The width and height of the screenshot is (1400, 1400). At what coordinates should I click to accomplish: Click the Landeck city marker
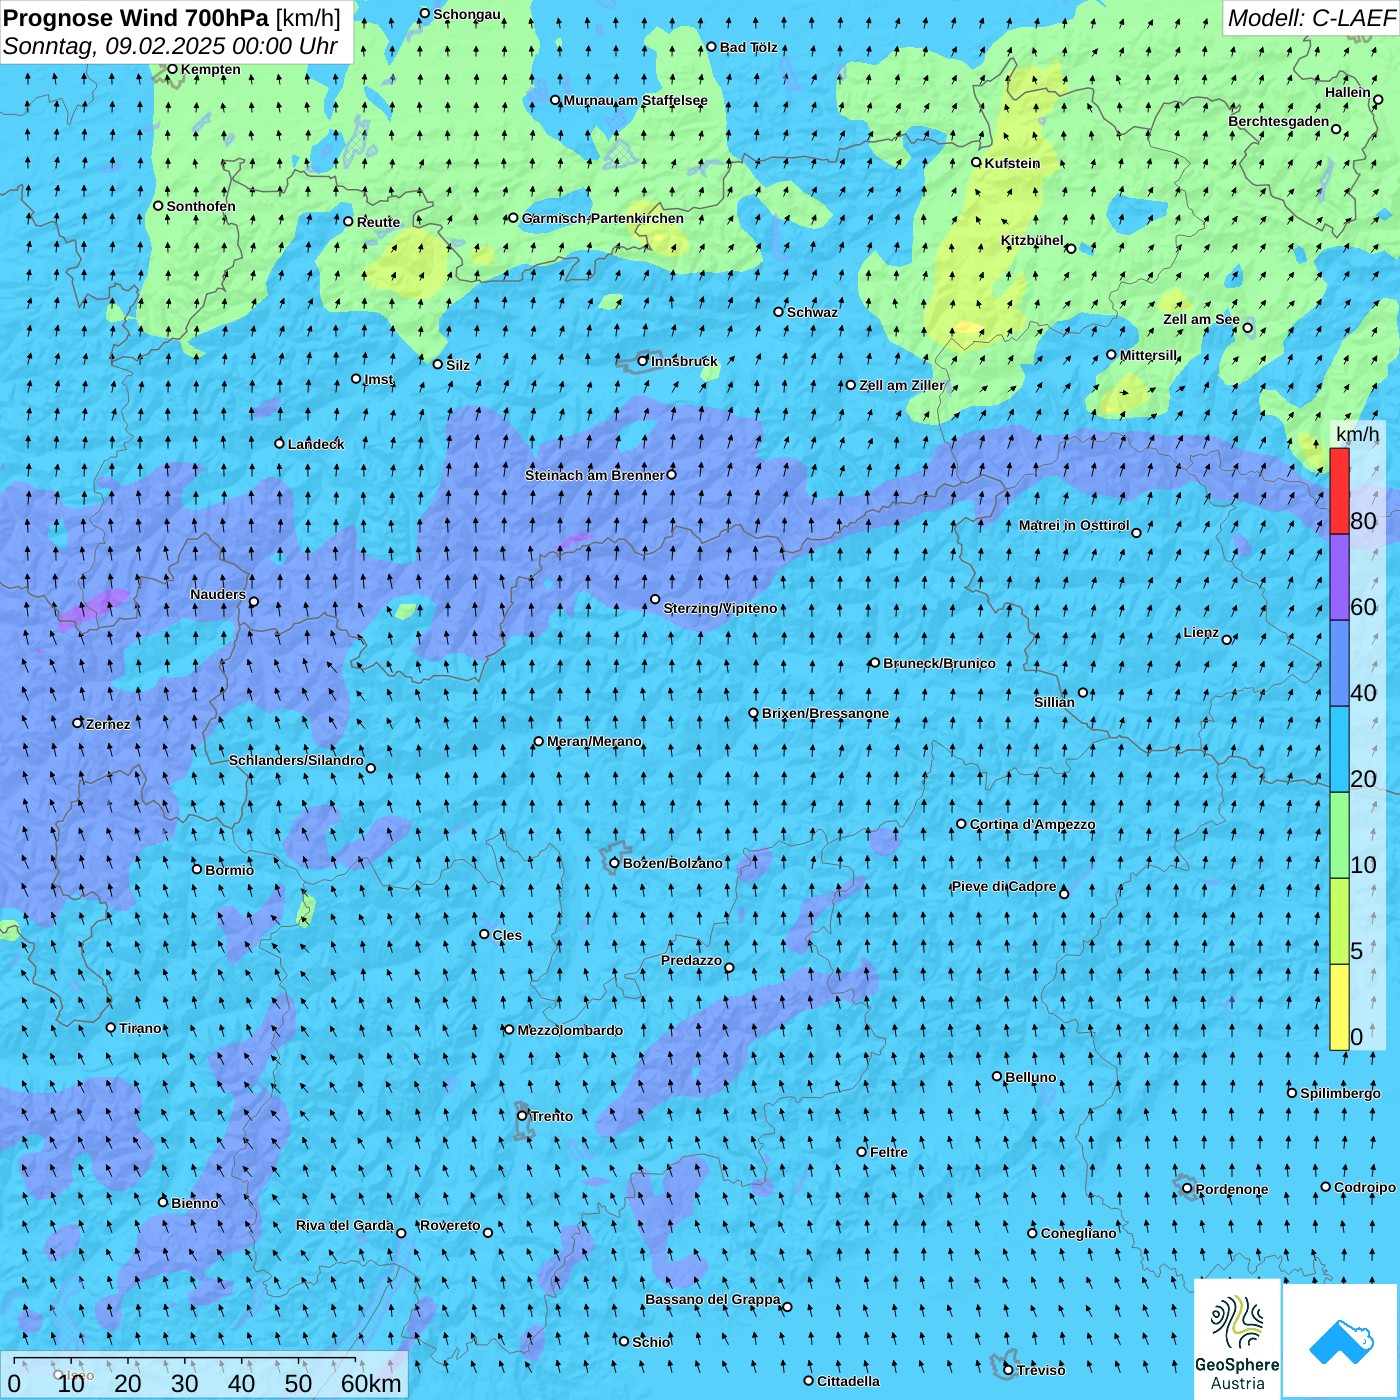[279, 443]
